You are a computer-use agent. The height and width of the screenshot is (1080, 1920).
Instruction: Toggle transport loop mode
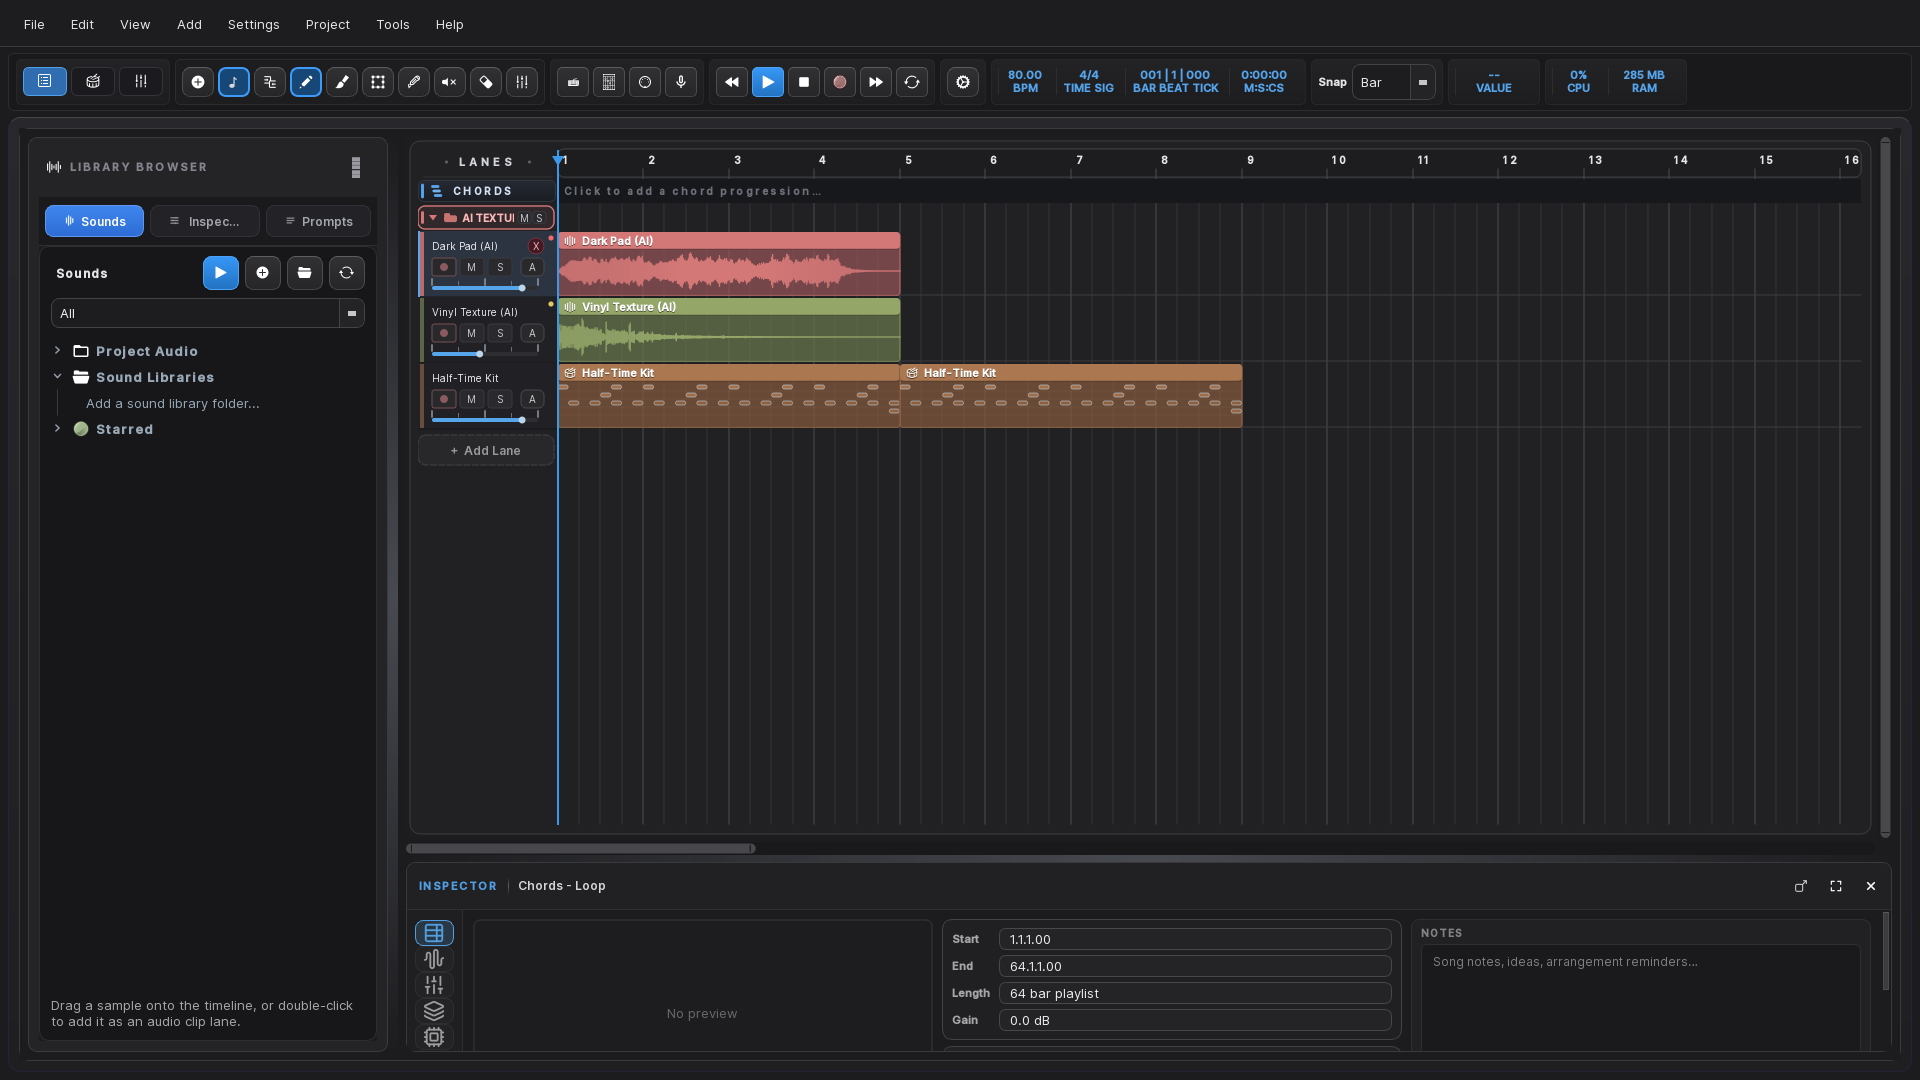[912, 82]
